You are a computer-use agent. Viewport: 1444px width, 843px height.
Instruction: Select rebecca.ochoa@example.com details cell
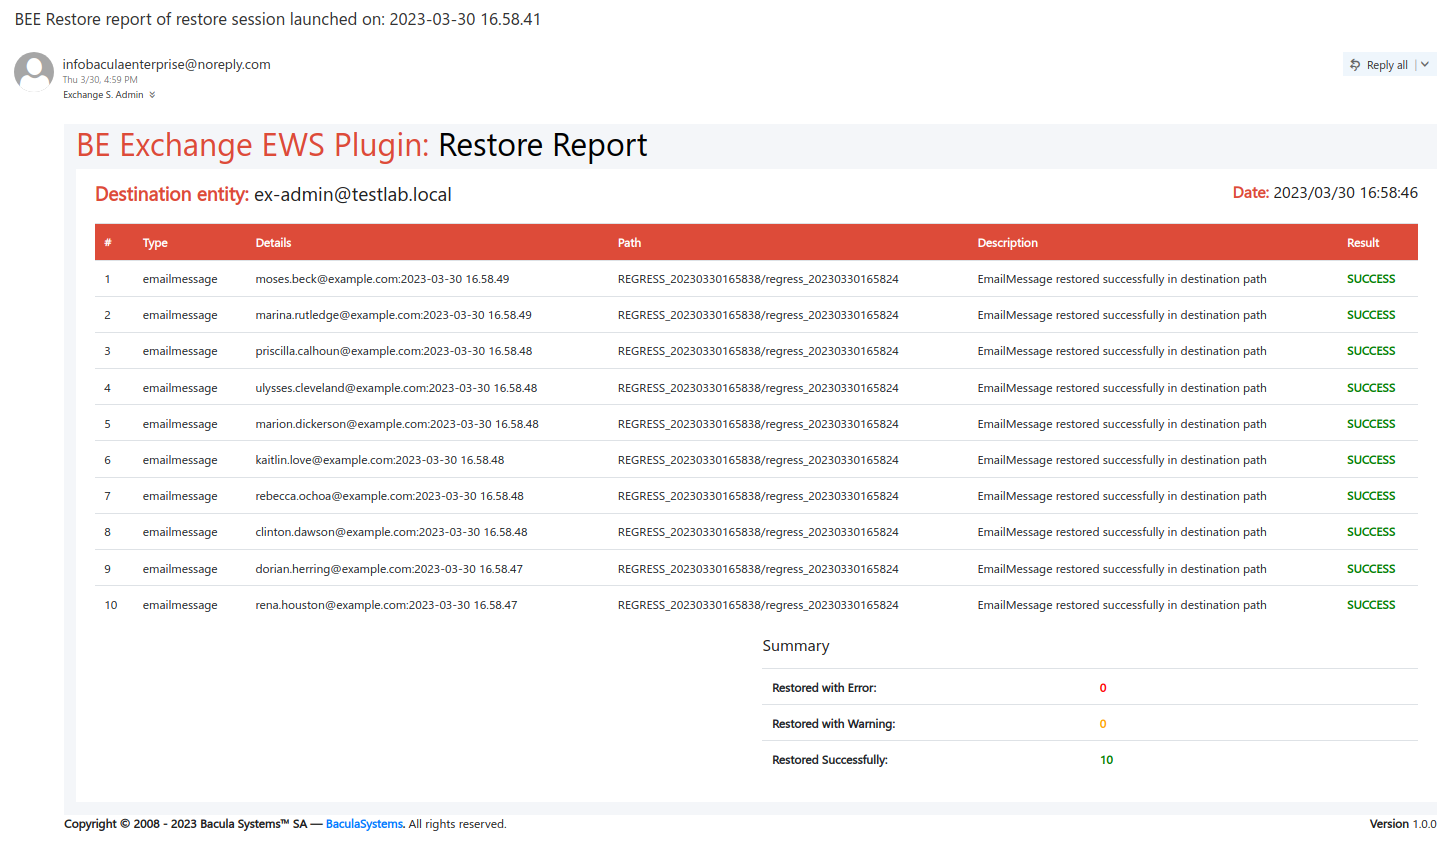tap(389, 496)
